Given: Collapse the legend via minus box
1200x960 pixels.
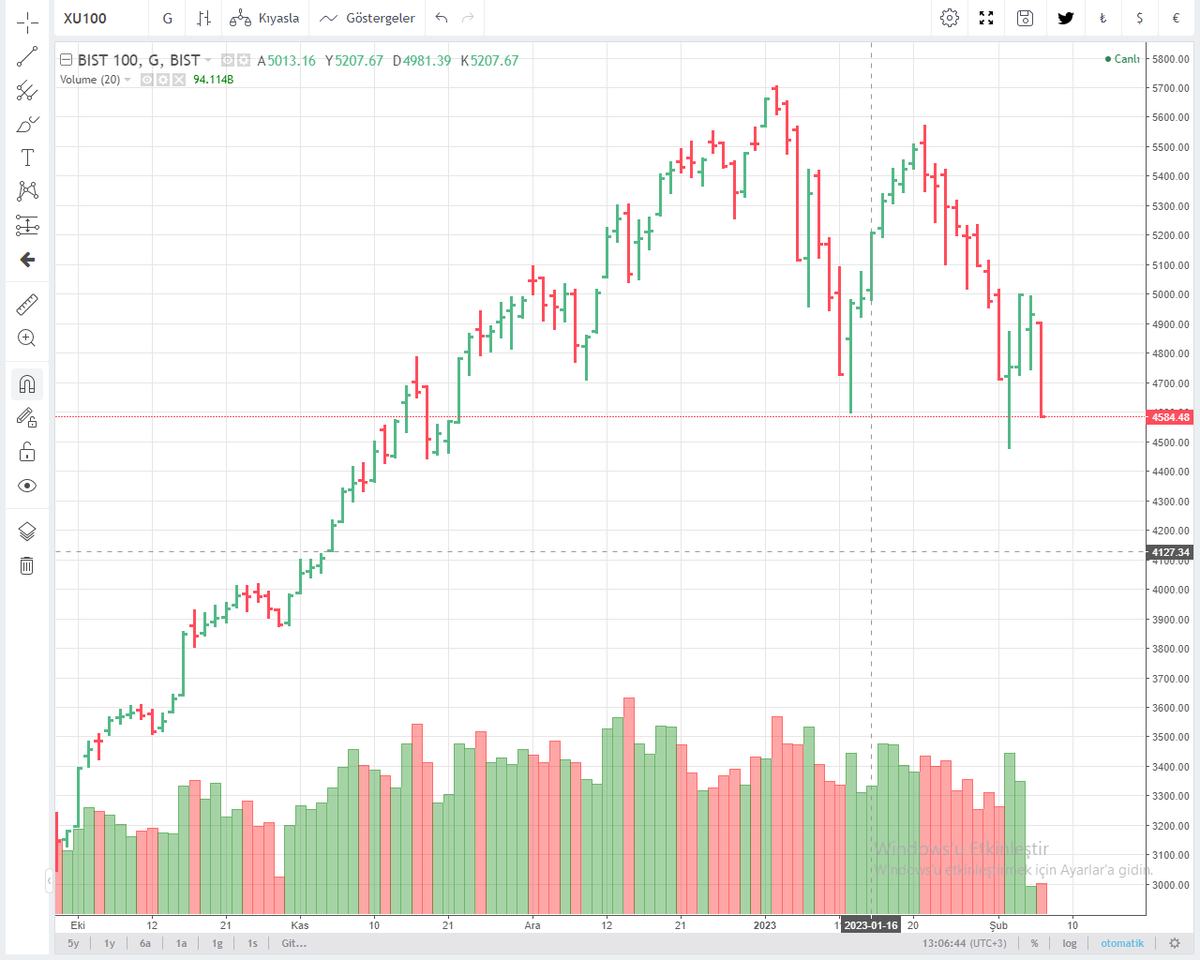Looking at the screenshot, I should 66,60.
